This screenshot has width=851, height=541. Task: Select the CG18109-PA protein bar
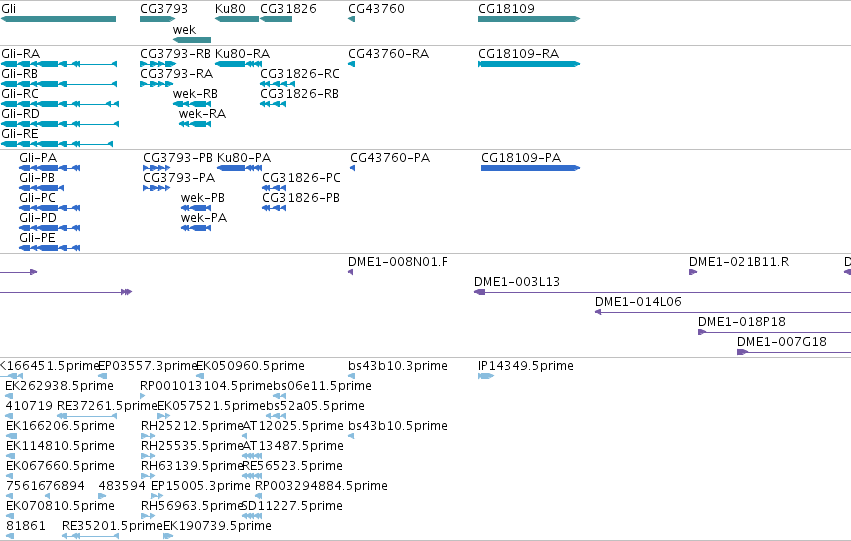[531, 168]
